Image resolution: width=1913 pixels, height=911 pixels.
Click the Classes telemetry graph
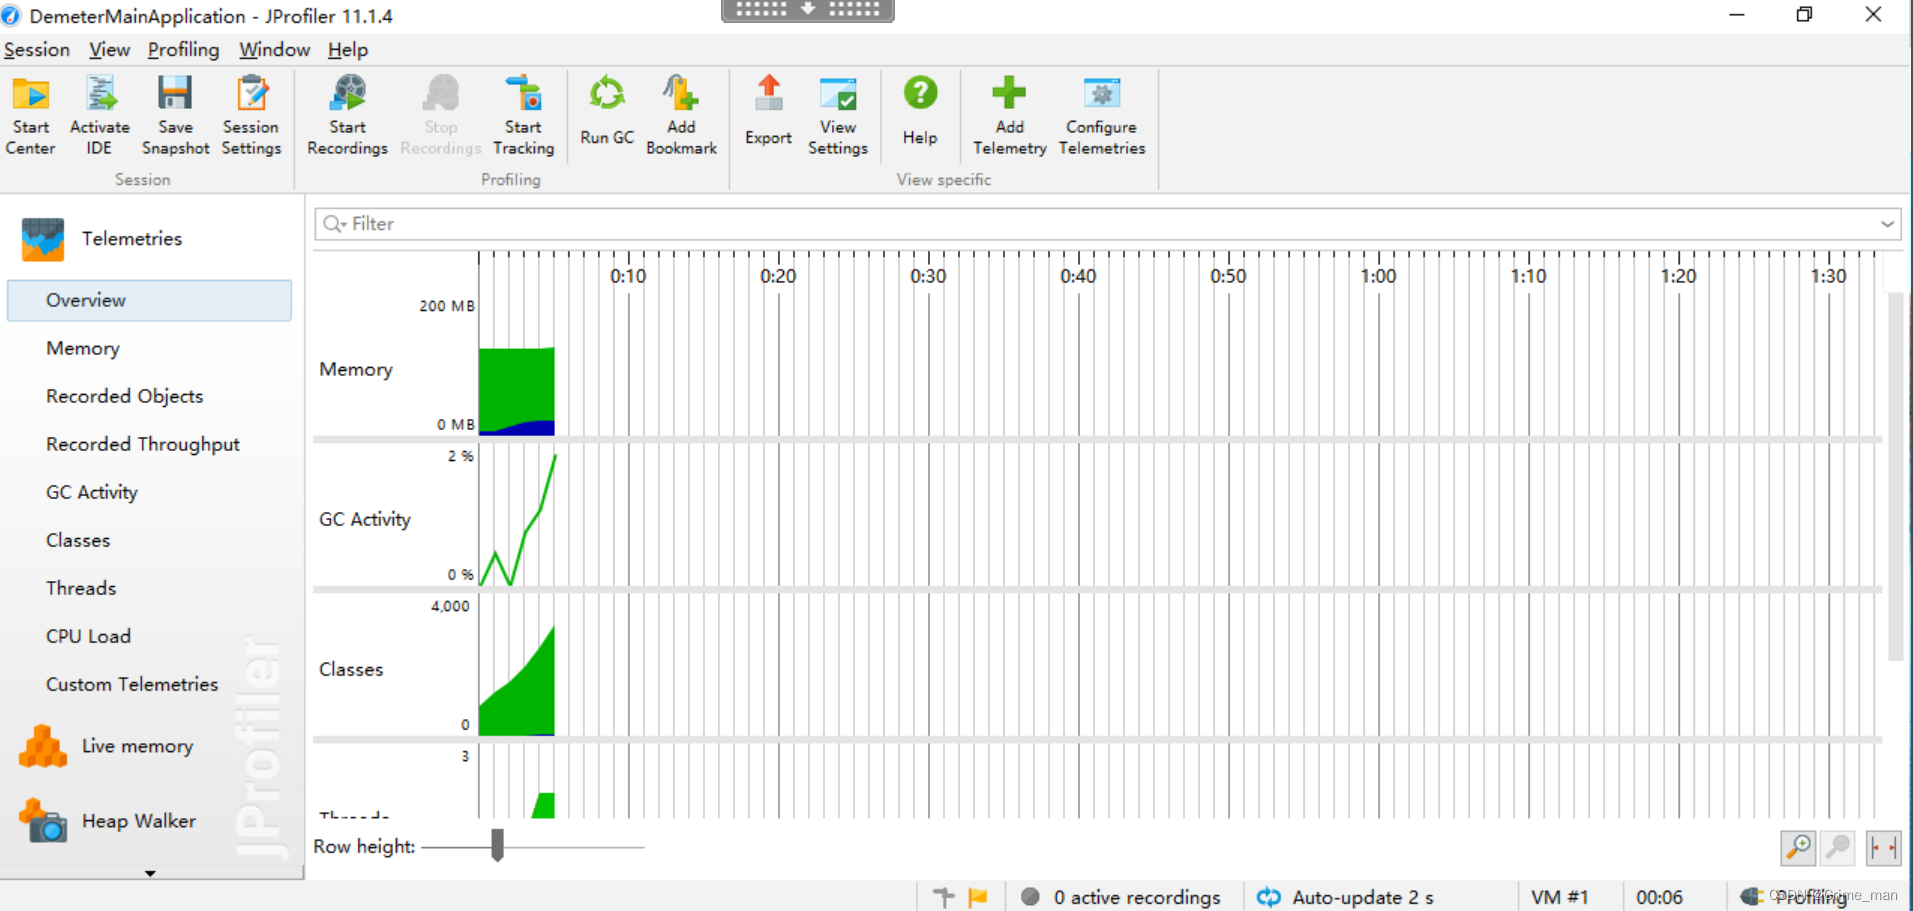pyautogui.click(x=516, y=681)
